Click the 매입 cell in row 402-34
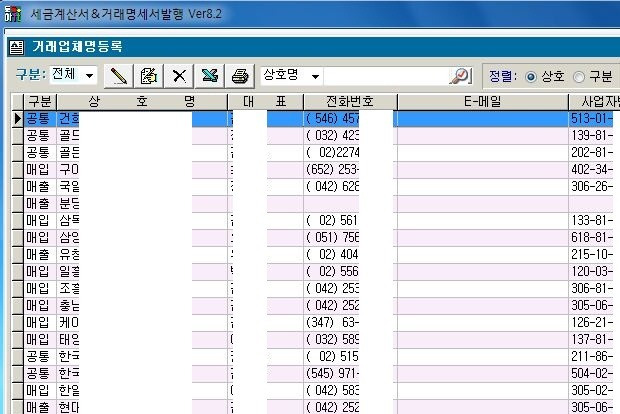 [x=40, y=170]
